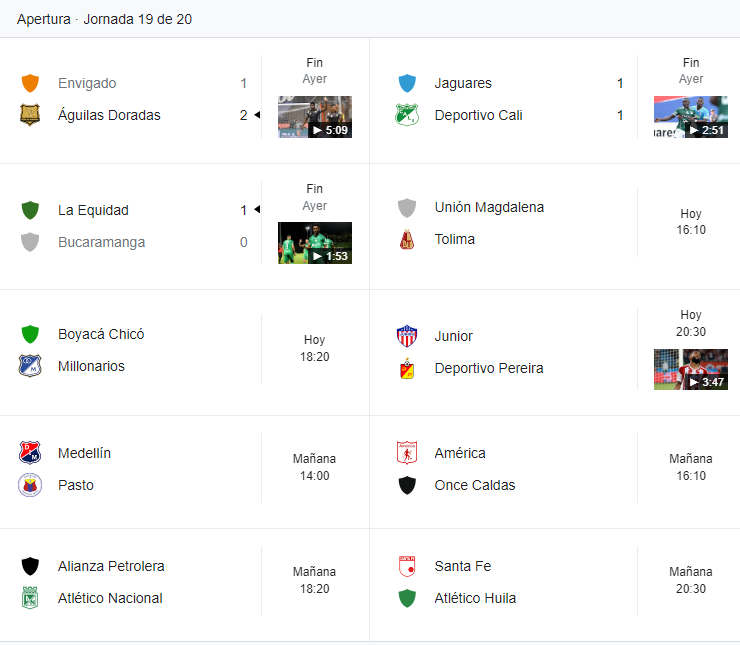Click the Millonarios team crest
Screen dimensions: 740x645
coord(30,366)
